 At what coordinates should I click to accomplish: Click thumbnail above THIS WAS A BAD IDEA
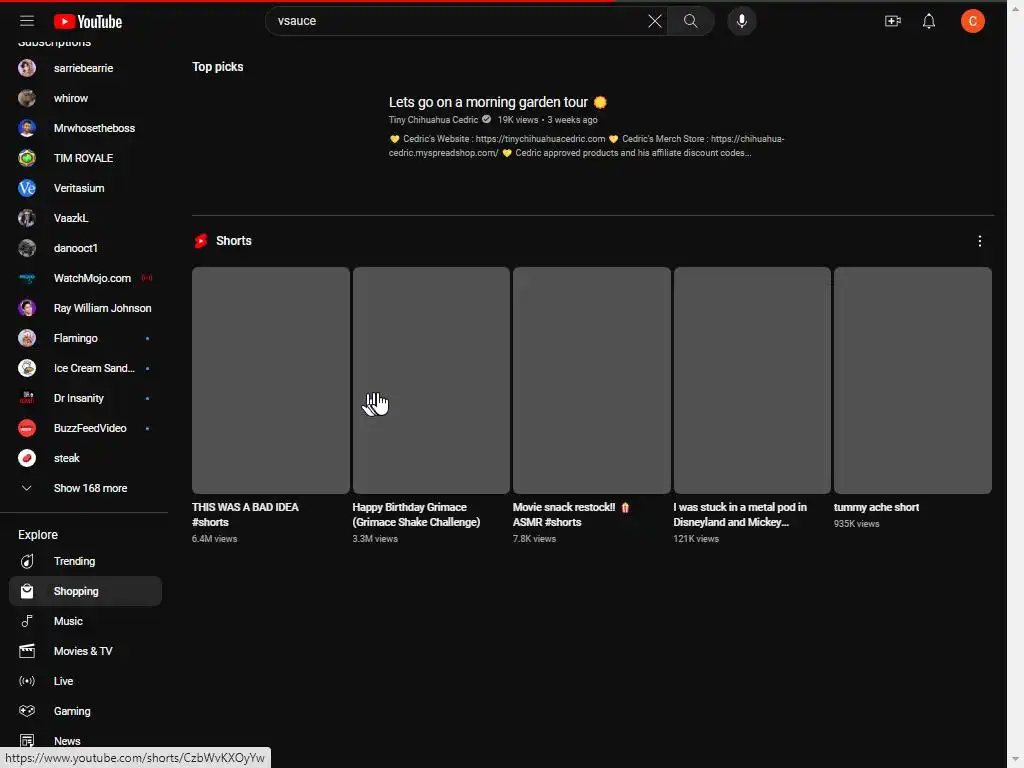[271, 380]
